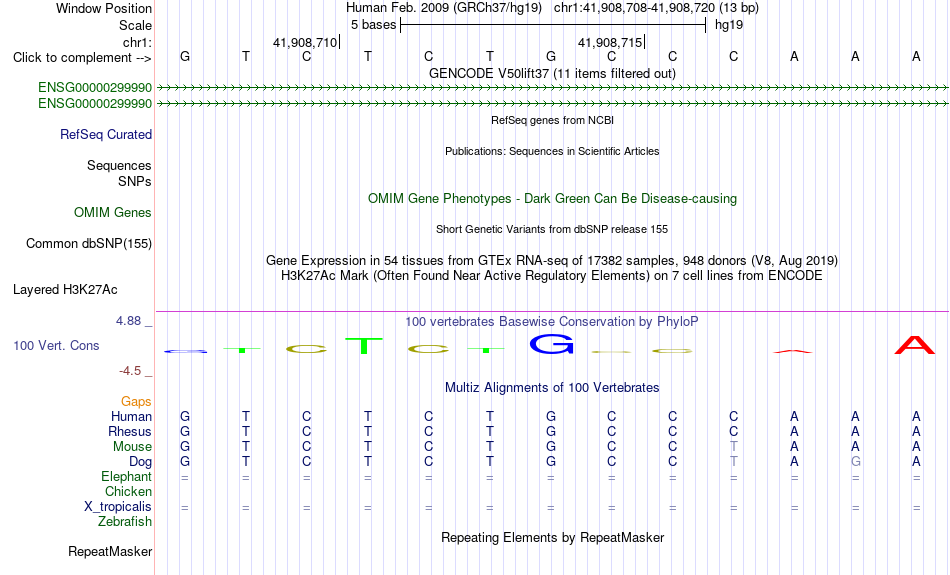Click '100 vertebrates Basewise Conservation by PhyloP' title
The image size is (950, 575).
pyautogui.click(x=552, y=322)
